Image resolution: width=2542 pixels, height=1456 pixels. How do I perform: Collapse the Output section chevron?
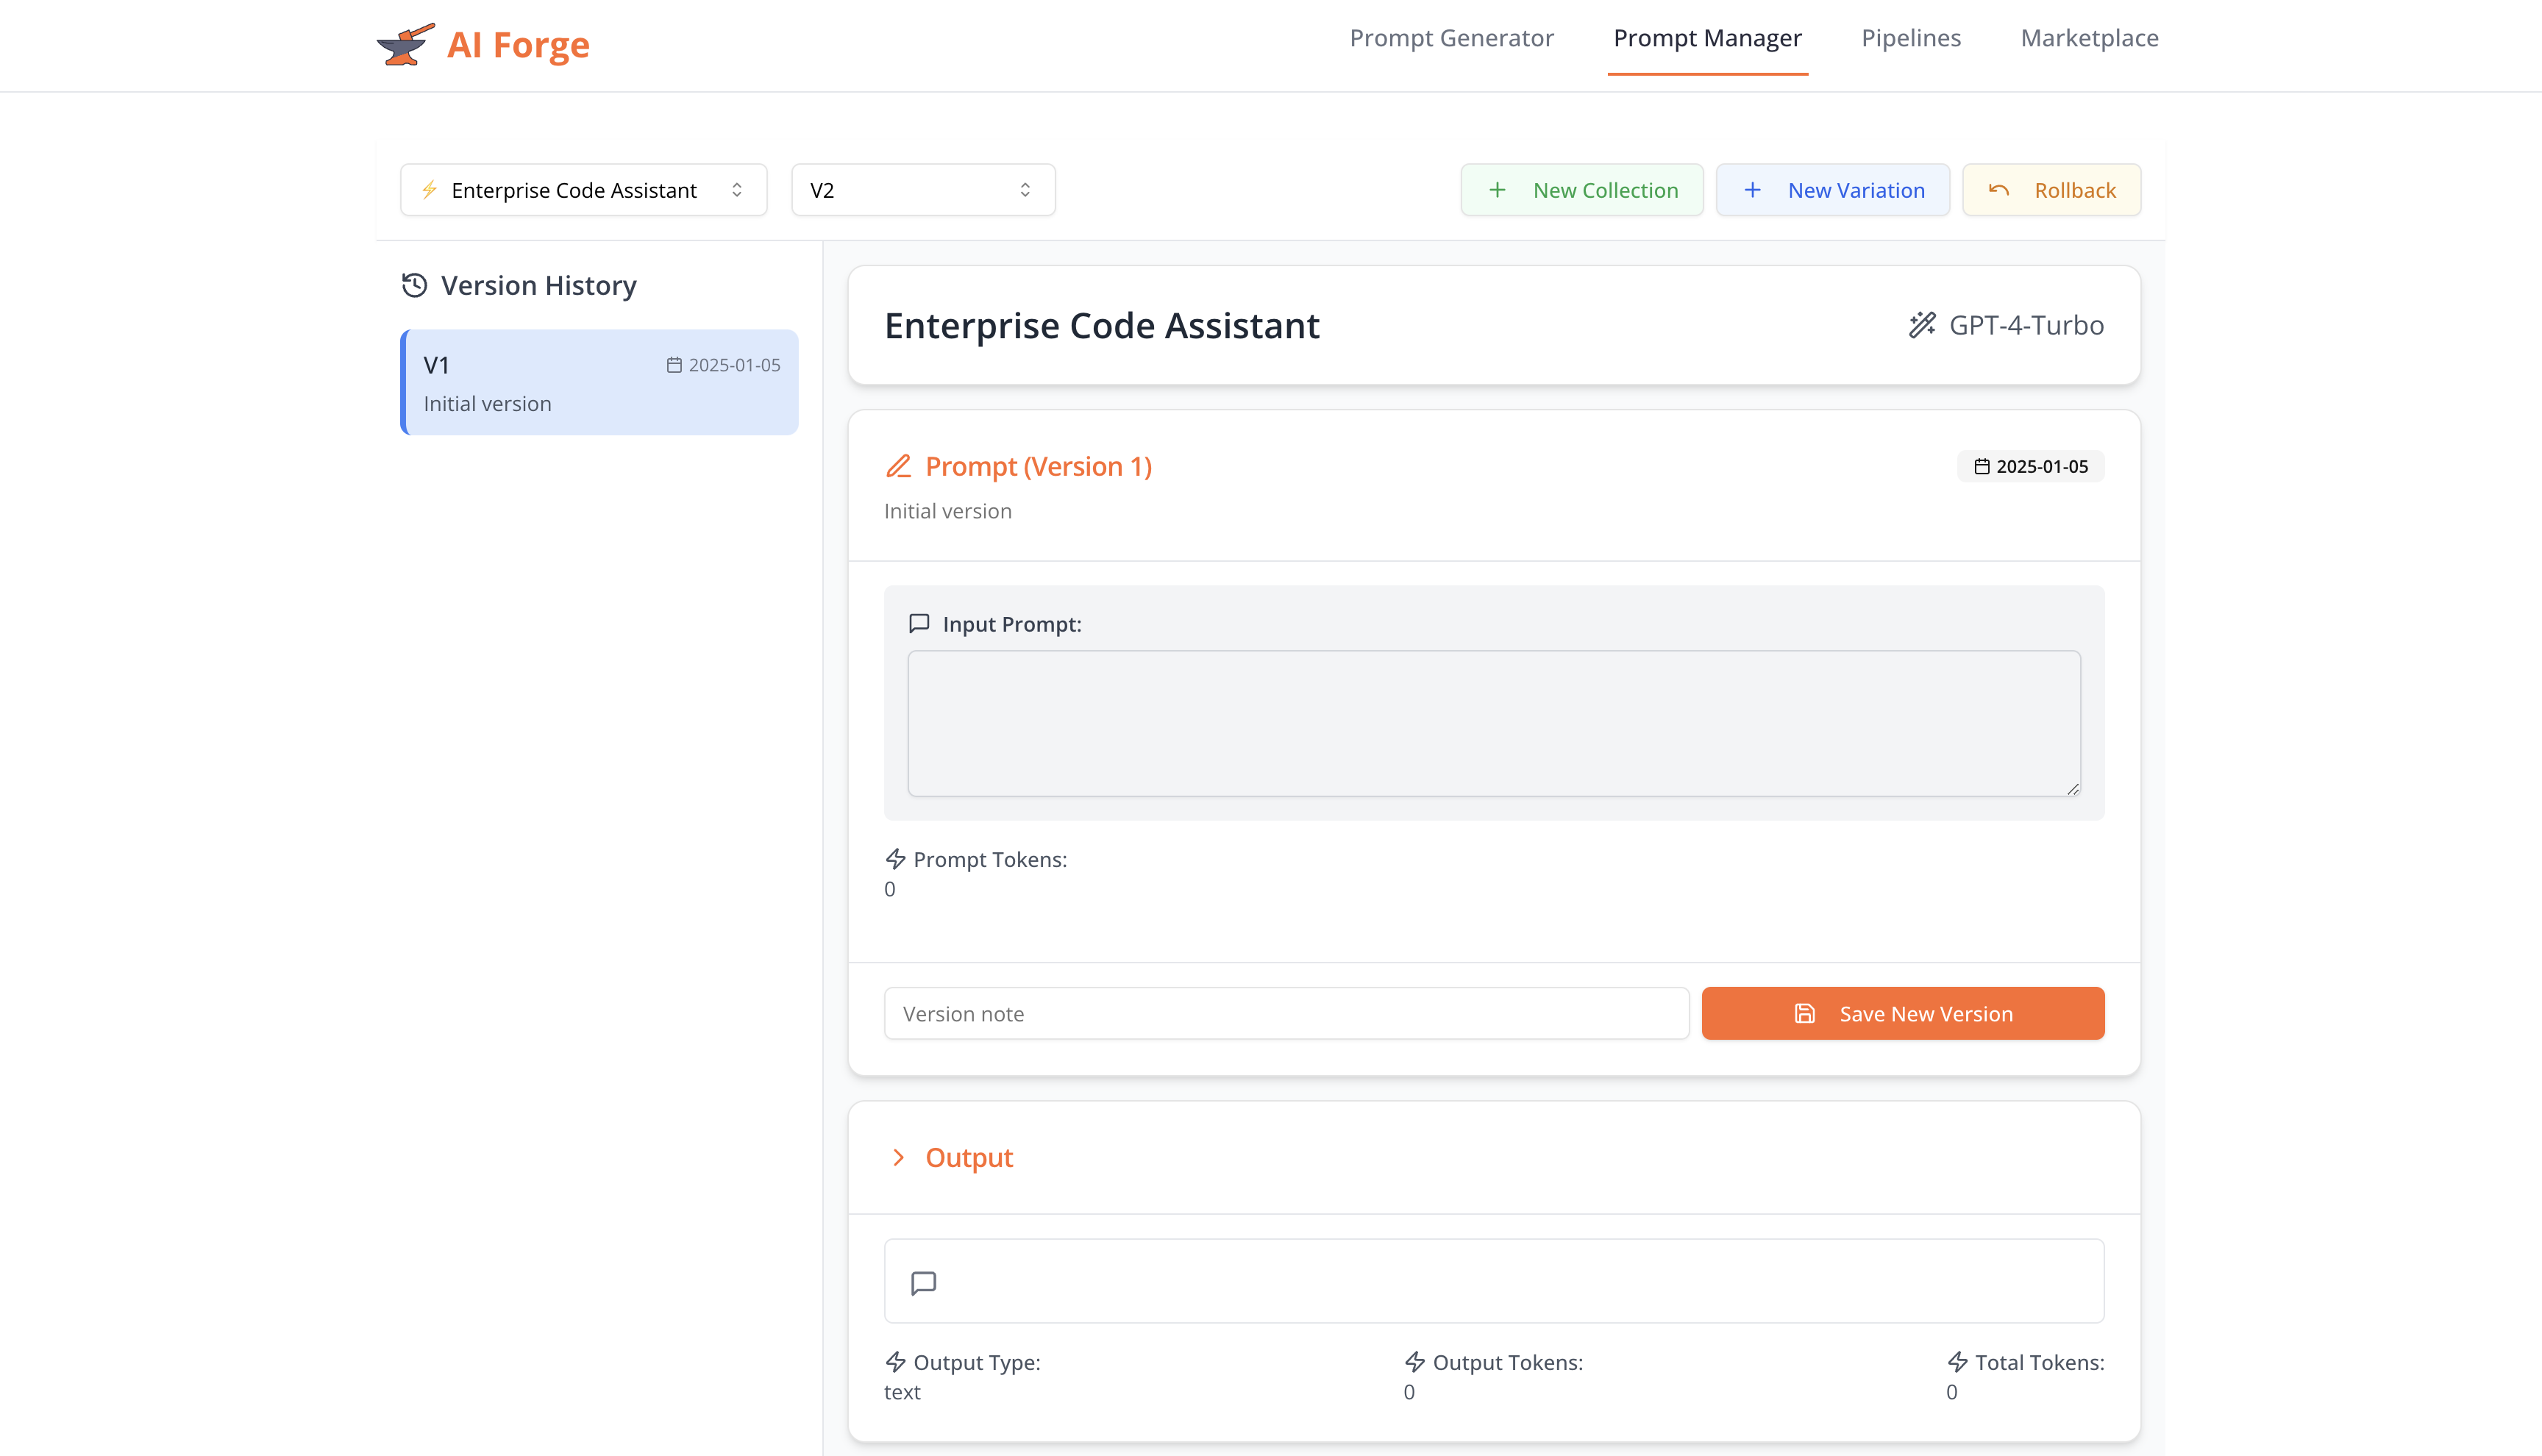898,1157
